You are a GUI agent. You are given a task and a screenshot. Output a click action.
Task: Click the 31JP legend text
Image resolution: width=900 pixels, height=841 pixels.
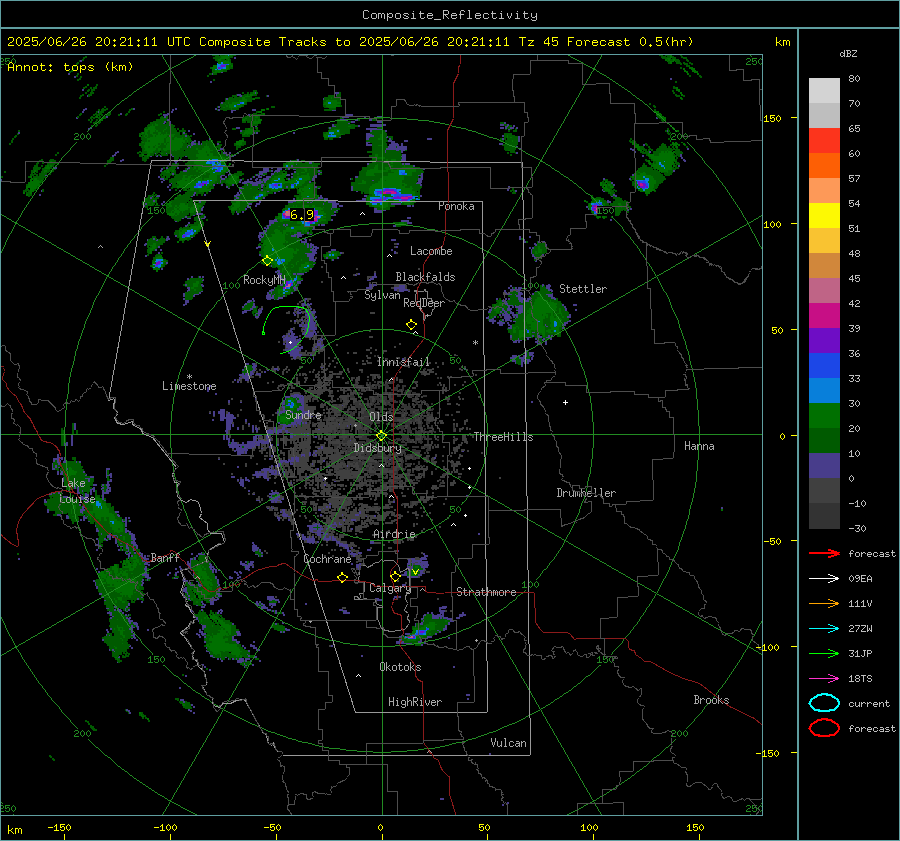click(x=860, y=653)
